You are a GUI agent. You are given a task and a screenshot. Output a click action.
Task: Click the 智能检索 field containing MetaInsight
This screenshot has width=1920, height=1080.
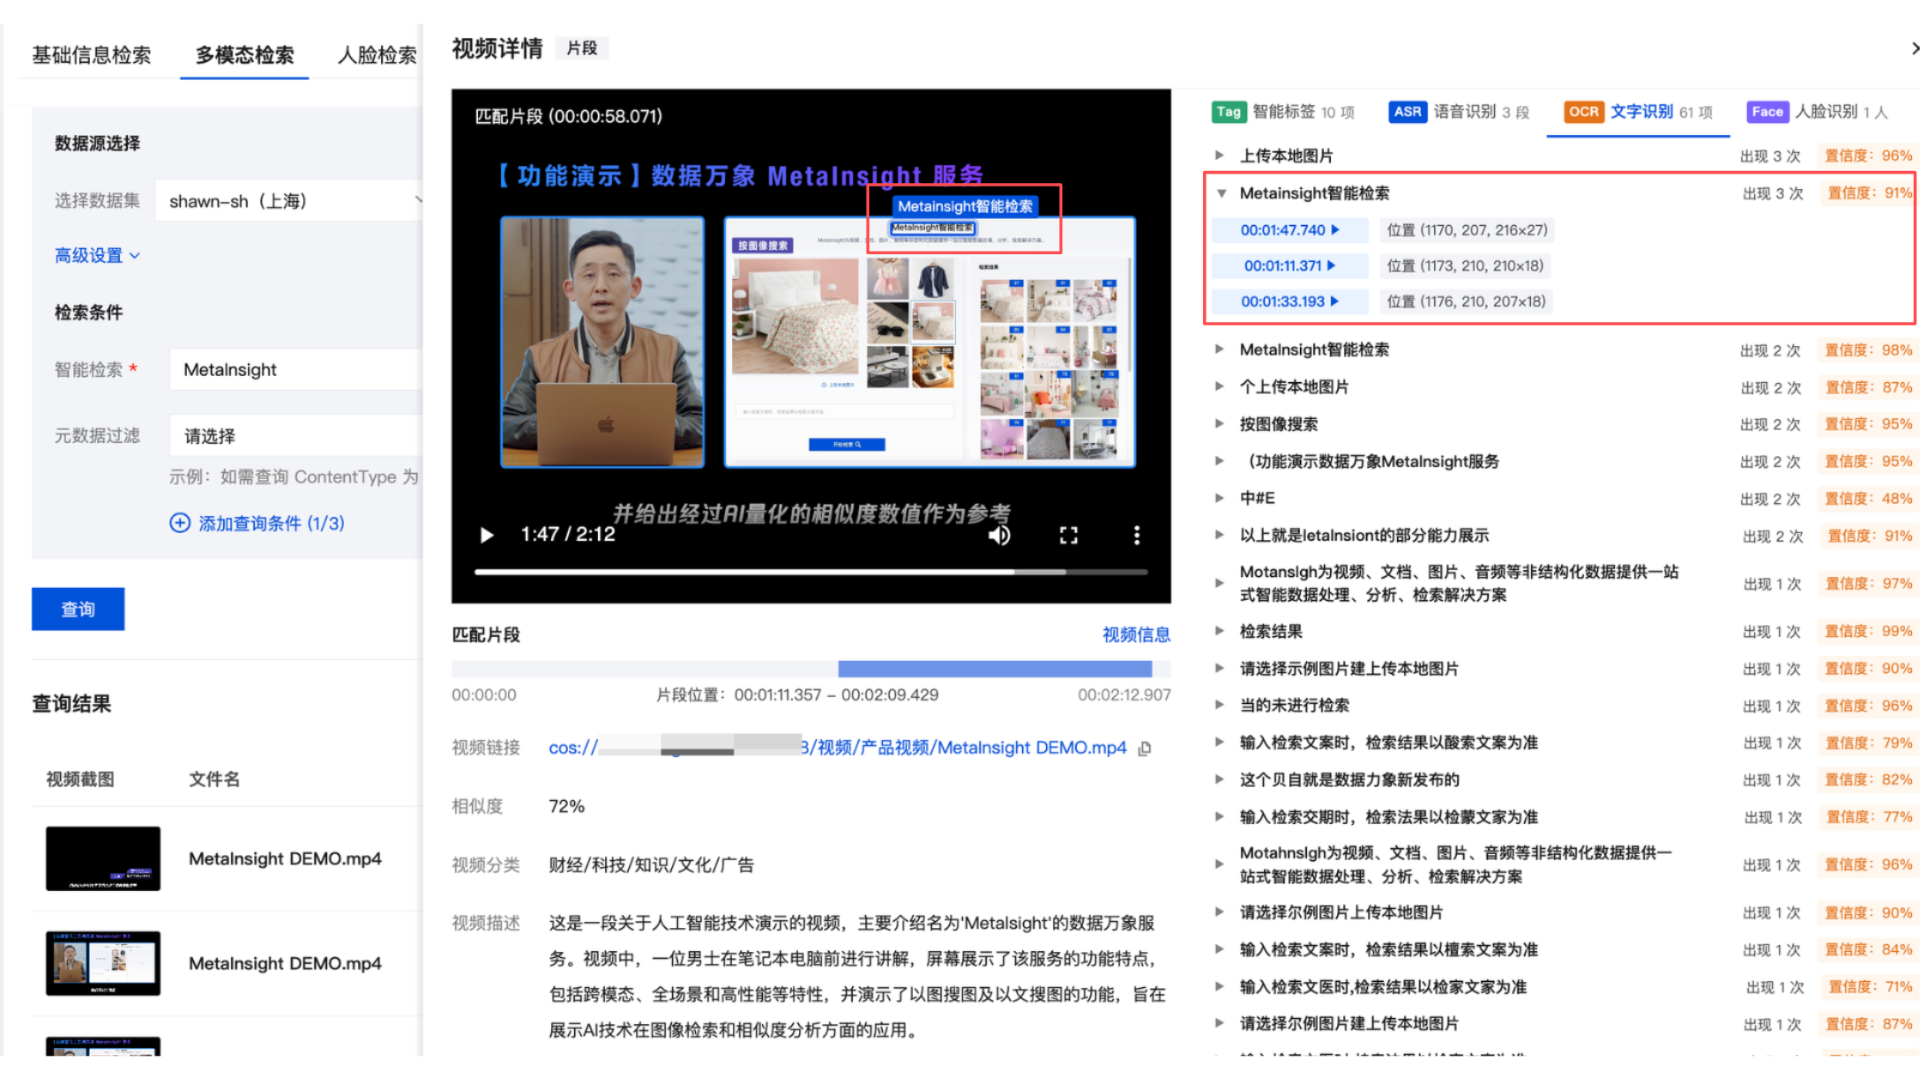pos(296,370)
